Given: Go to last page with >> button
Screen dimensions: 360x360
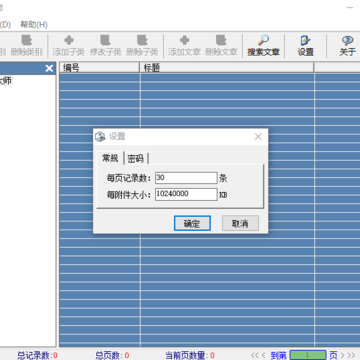Looking at the screenshot, I should pos(351,355).
